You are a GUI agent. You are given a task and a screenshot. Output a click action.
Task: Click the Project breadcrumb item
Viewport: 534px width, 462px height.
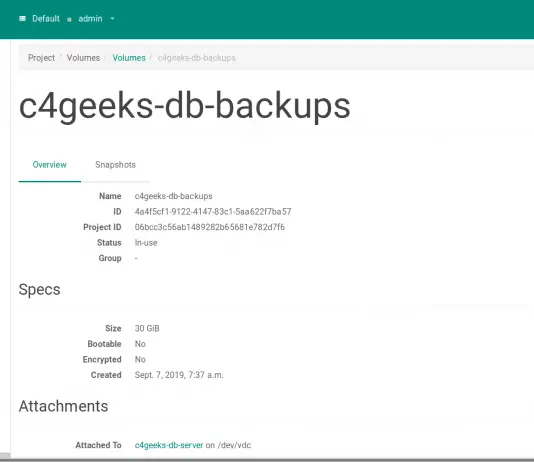click(x=41, y=58)
